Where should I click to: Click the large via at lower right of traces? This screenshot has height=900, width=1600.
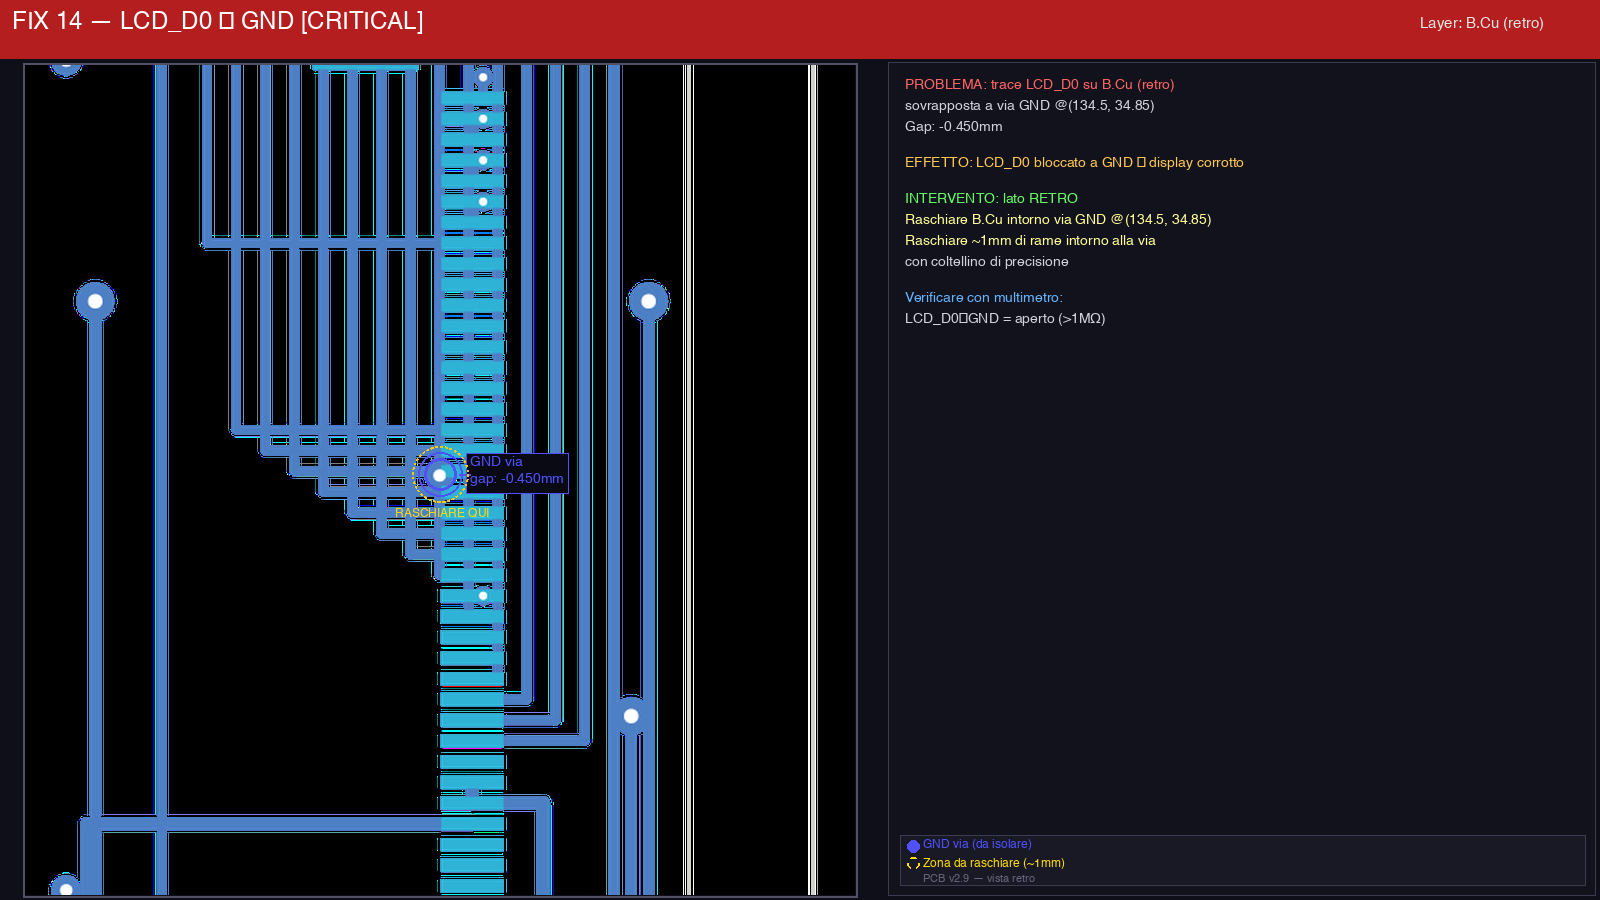tap(631, 716)
